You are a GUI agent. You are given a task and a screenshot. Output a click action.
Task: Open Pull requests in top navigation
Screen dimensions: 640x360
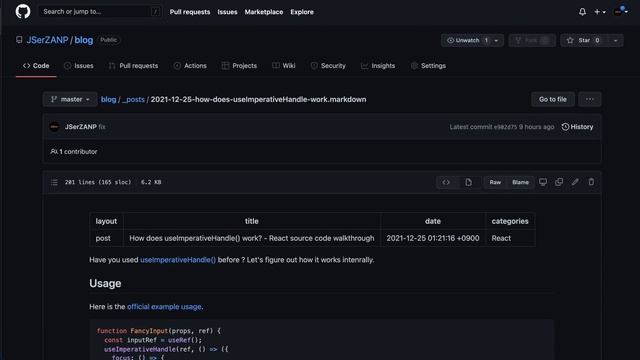(190, 12)
